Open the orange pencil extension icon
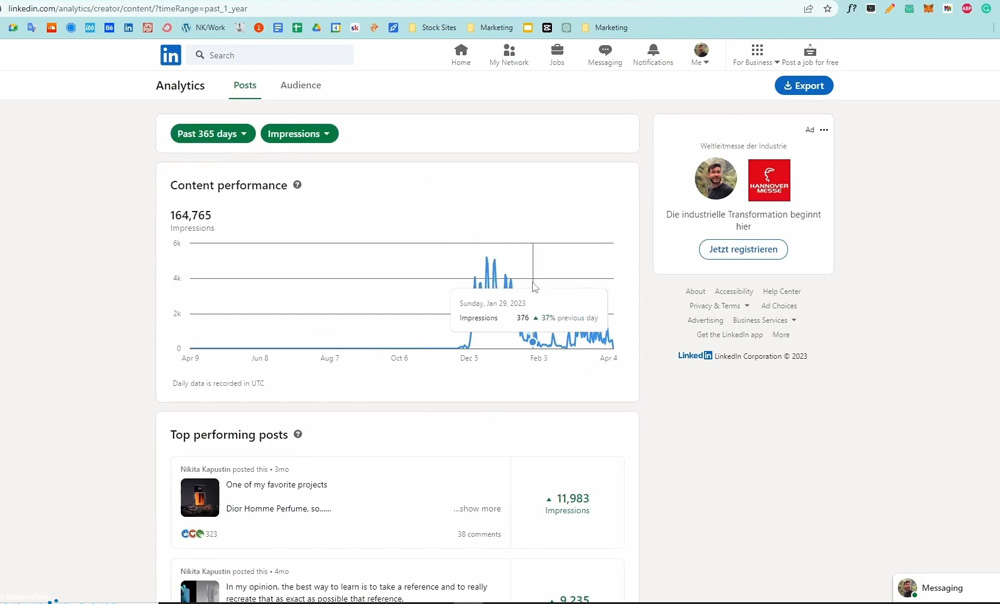The width and height of the screenshot is (1000, 604). pos(890,8)
